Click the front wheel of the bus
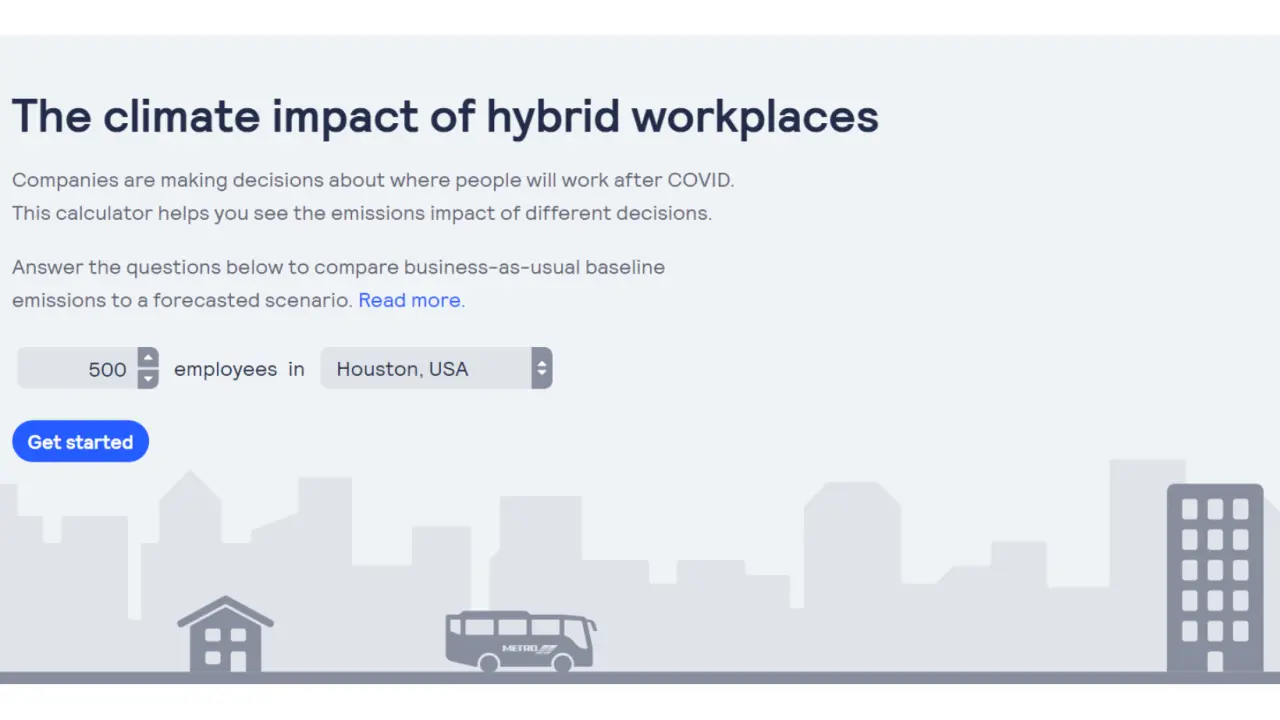 tap(562, 662)
